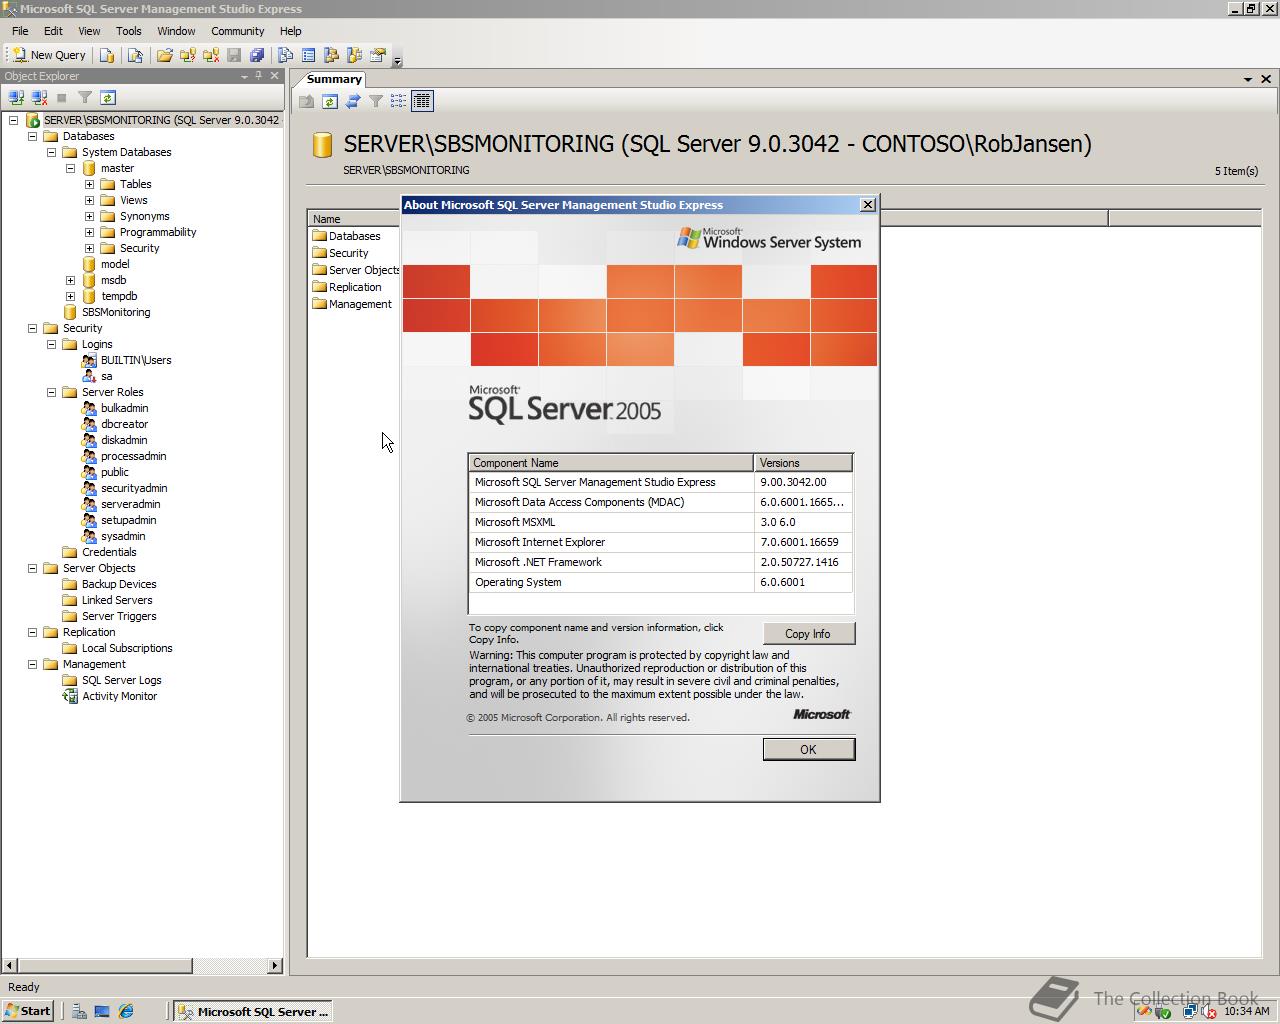
Task: Open the Object Explorer window position dropdown arrow
Action: click(x=244, y=76)
